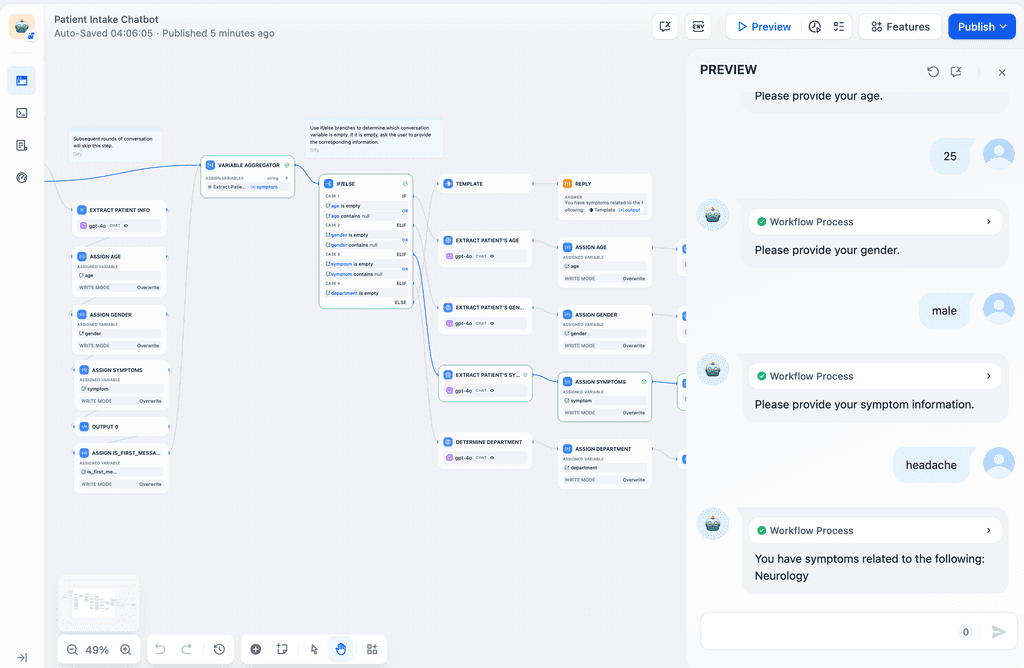The height and width of the screenshot is (668, 1024).
Task: Click the plus icon to add a block
Action: point(255,649)
